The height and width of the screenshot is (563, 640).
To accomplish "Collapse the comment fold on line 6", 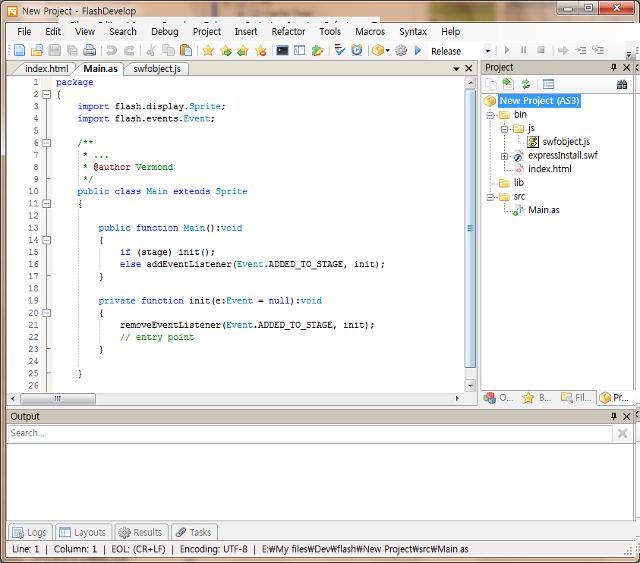I will 47,143.
